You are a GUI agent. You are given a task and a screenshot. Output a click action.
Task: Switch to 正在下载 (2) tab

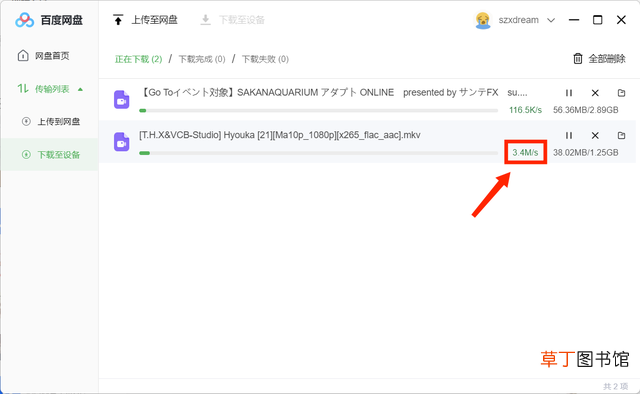click(x=138, y=59)
